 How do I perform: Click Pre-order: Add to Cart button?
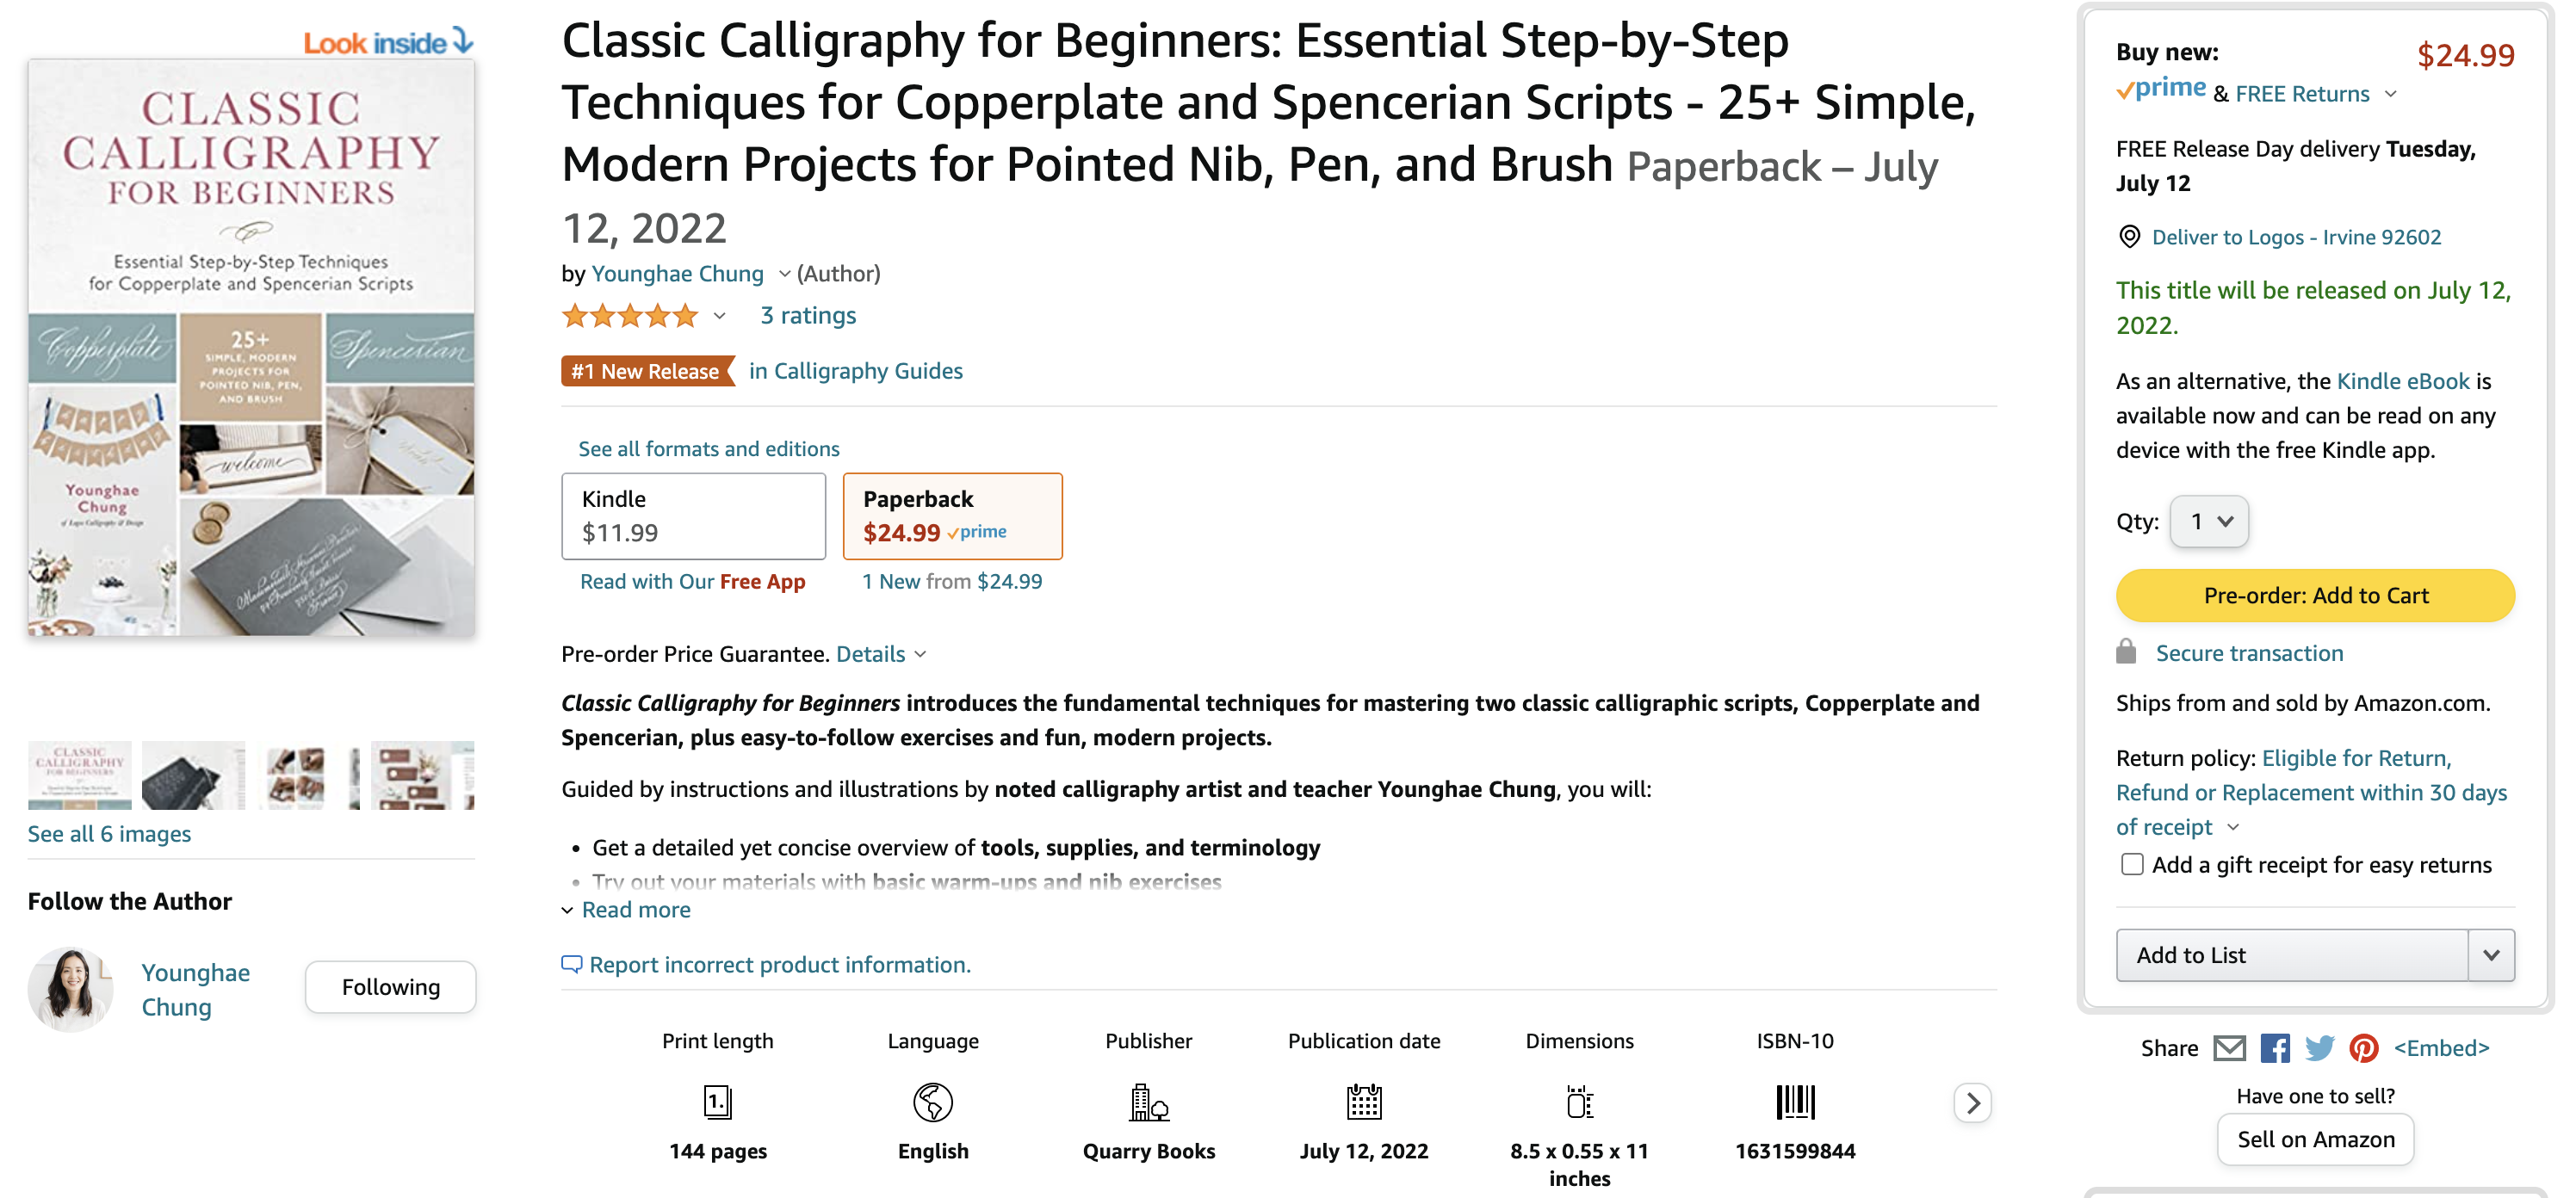point(2314,596)
